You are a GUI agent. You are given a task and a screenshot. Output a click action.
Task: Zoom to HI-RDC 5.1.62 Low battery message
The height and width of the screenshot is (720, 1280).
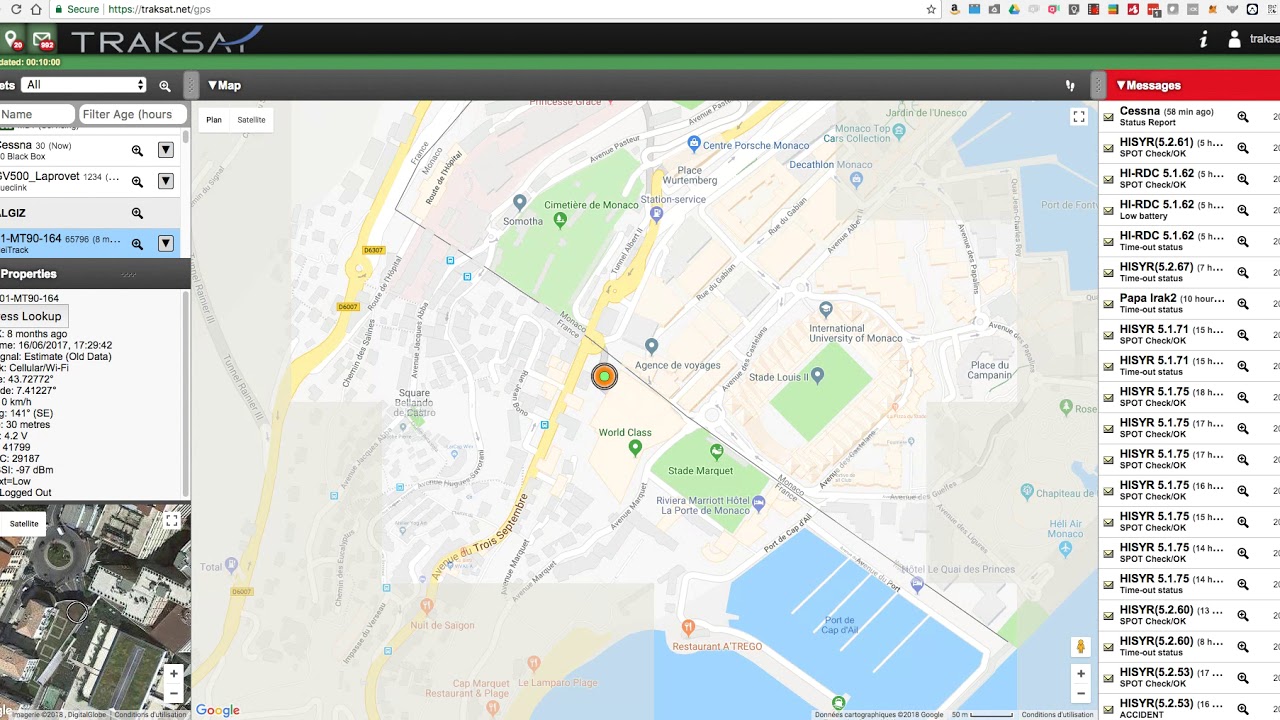(x=1243, y=210)
